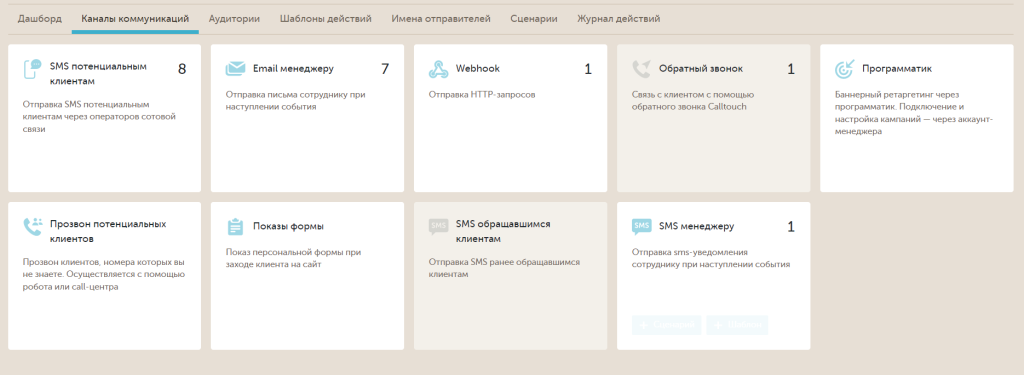Click the SMS обращавшимся клиентам bubble icon
Screen dimensions: 1024x375
click(x=438, y=226)
